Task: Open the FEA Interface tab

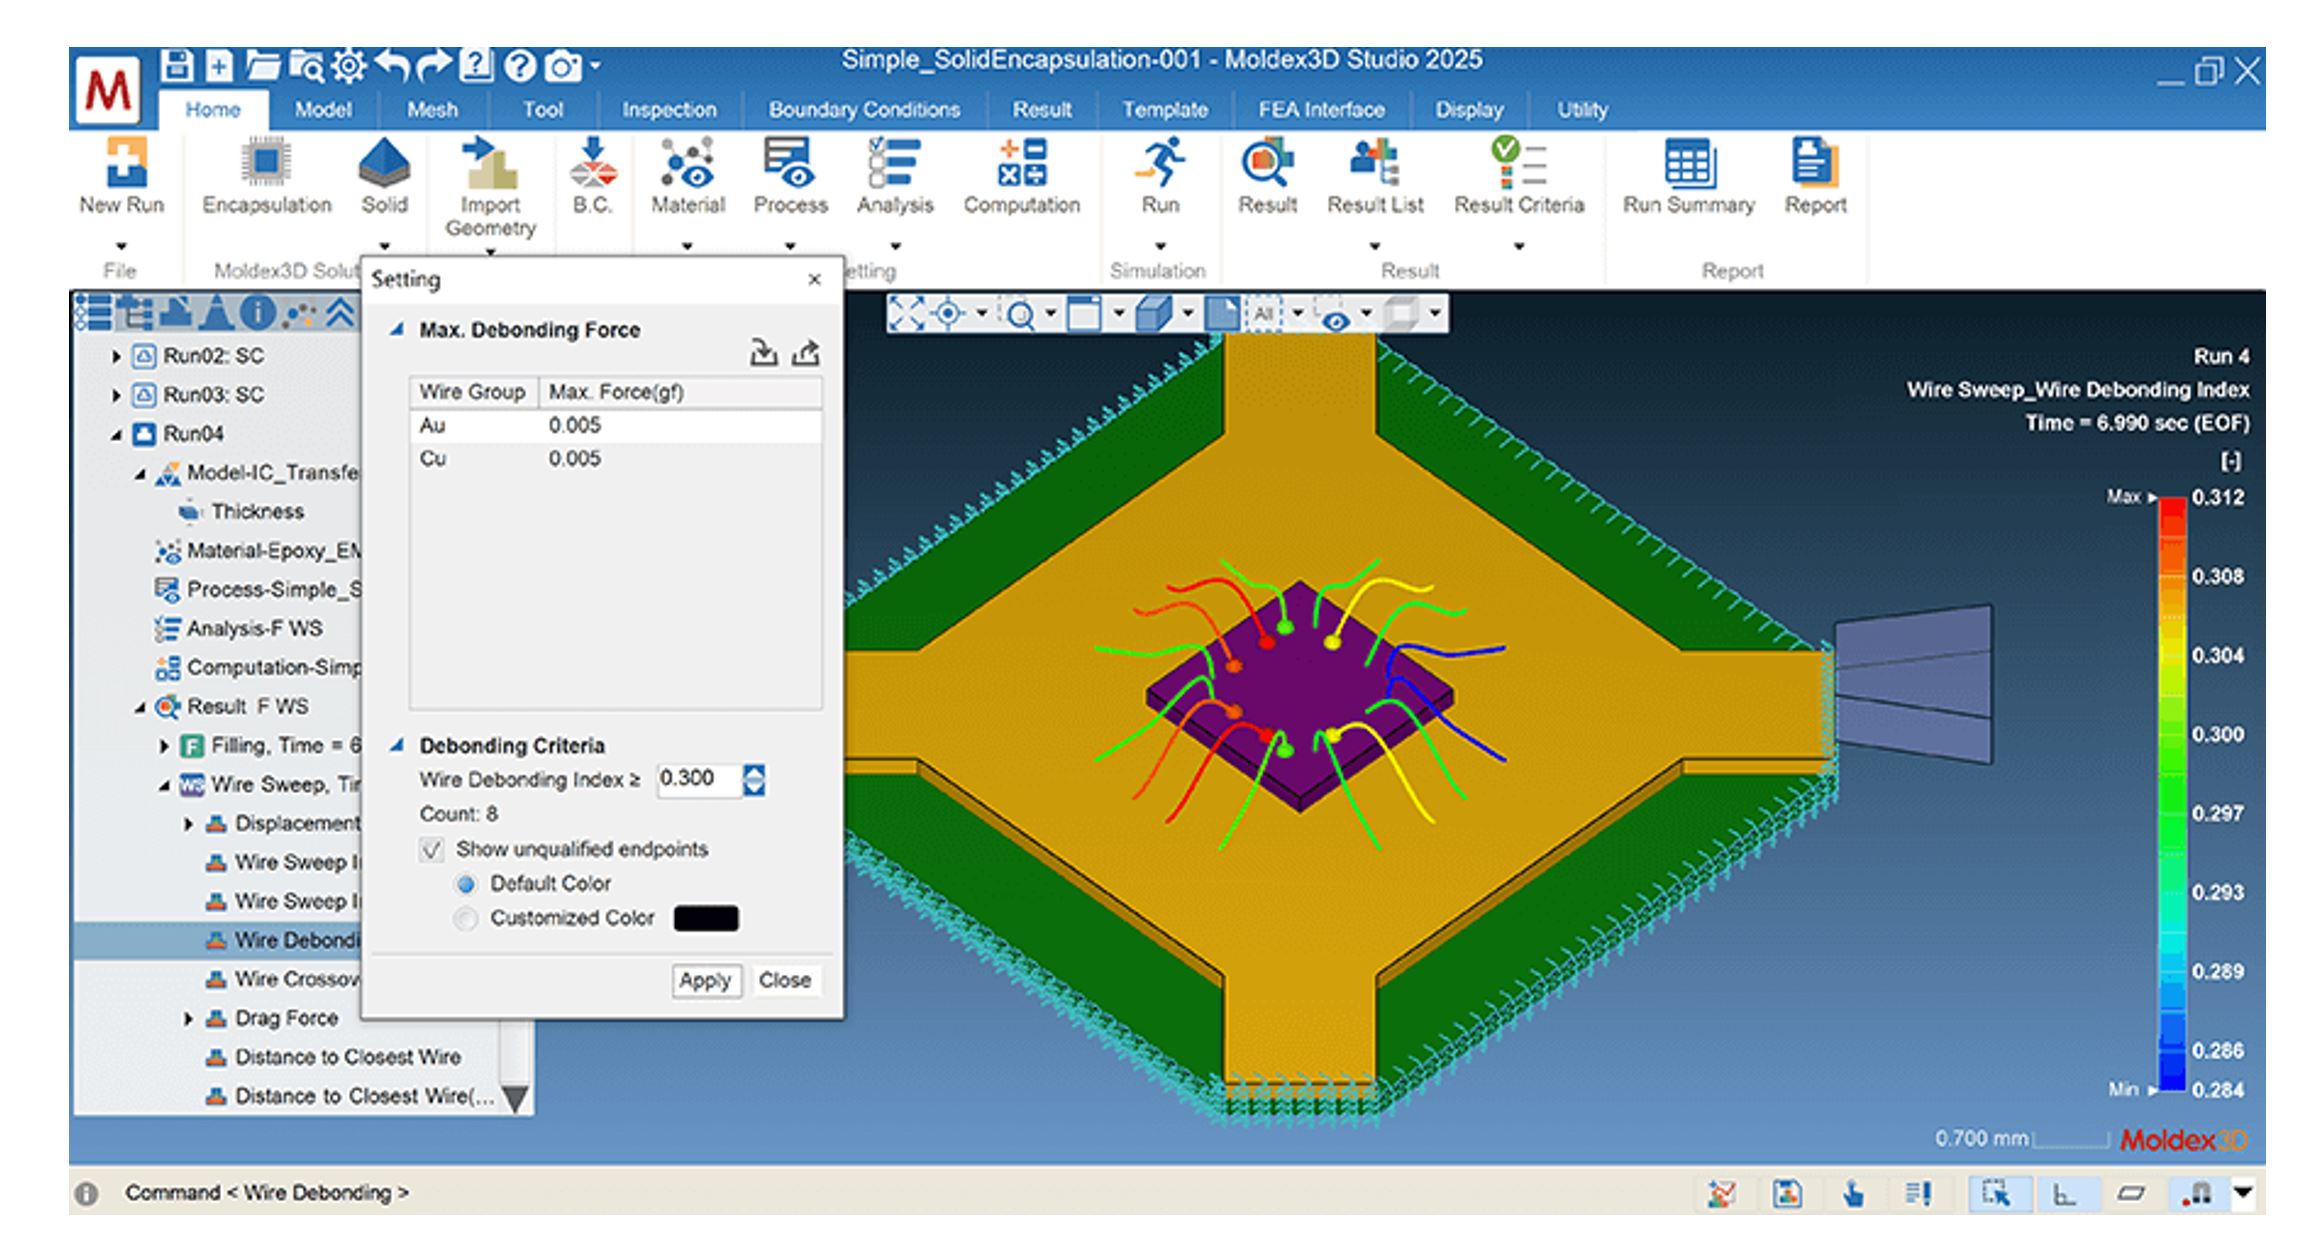Action: 1321,110
